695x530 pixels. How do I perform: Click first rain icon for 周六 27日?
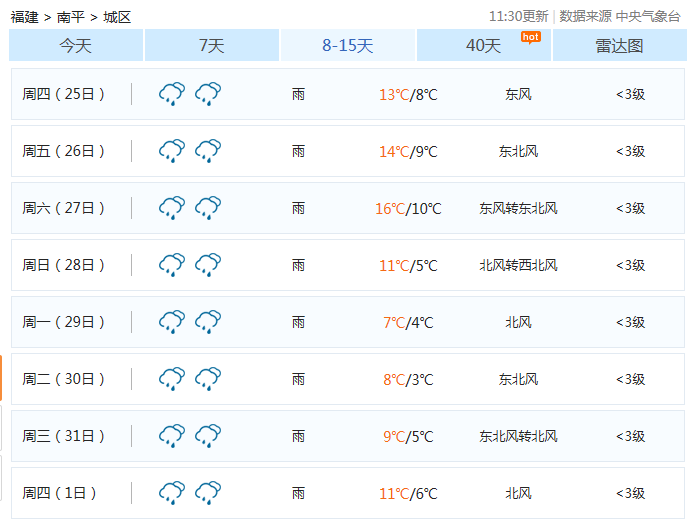coord(172,208)
